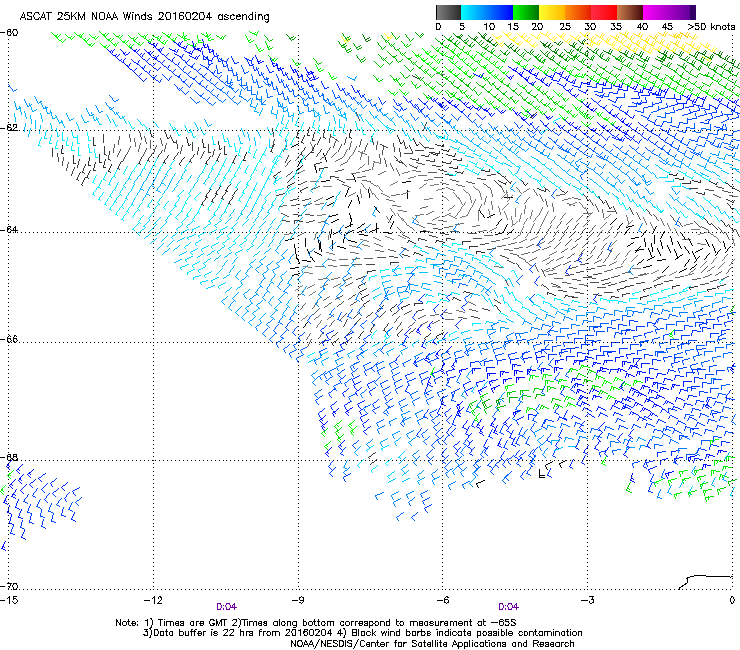740x650 pixels.
Task: Click the latitude label '-70'
Action: [x=9, y=586]
